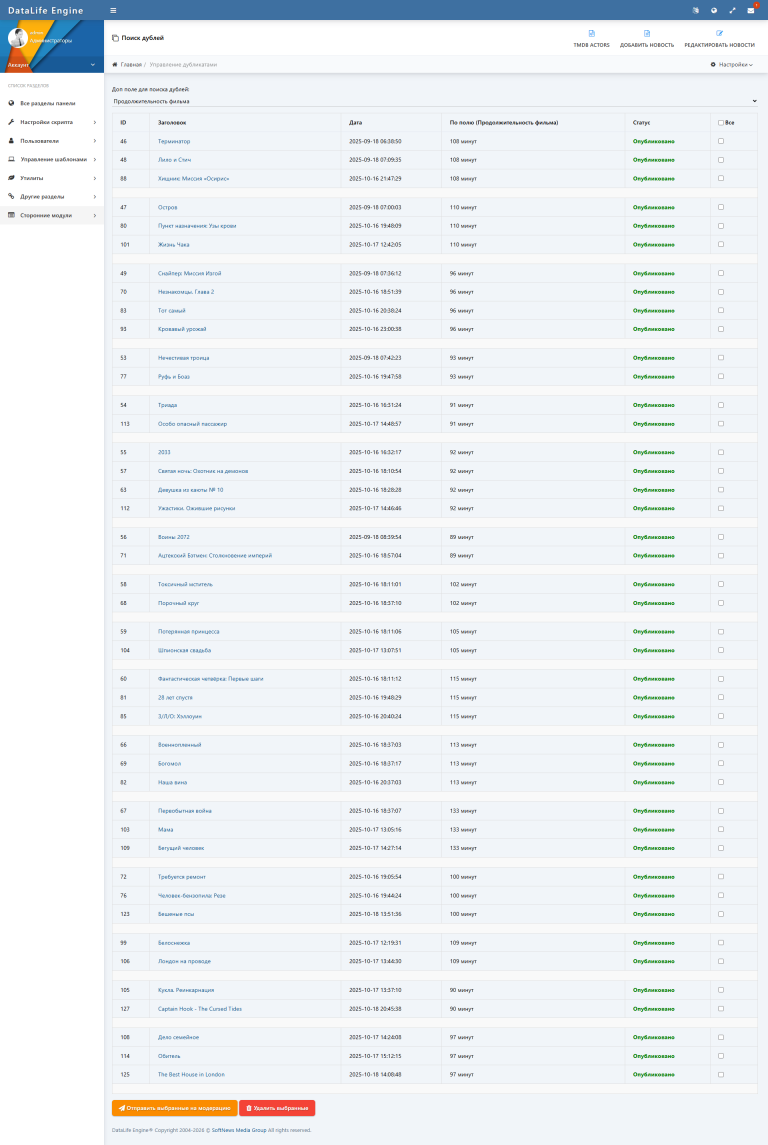Click the fullscreen expand icon in header
The width and height of the screenshot is (768, 1145).
point(732,10)
